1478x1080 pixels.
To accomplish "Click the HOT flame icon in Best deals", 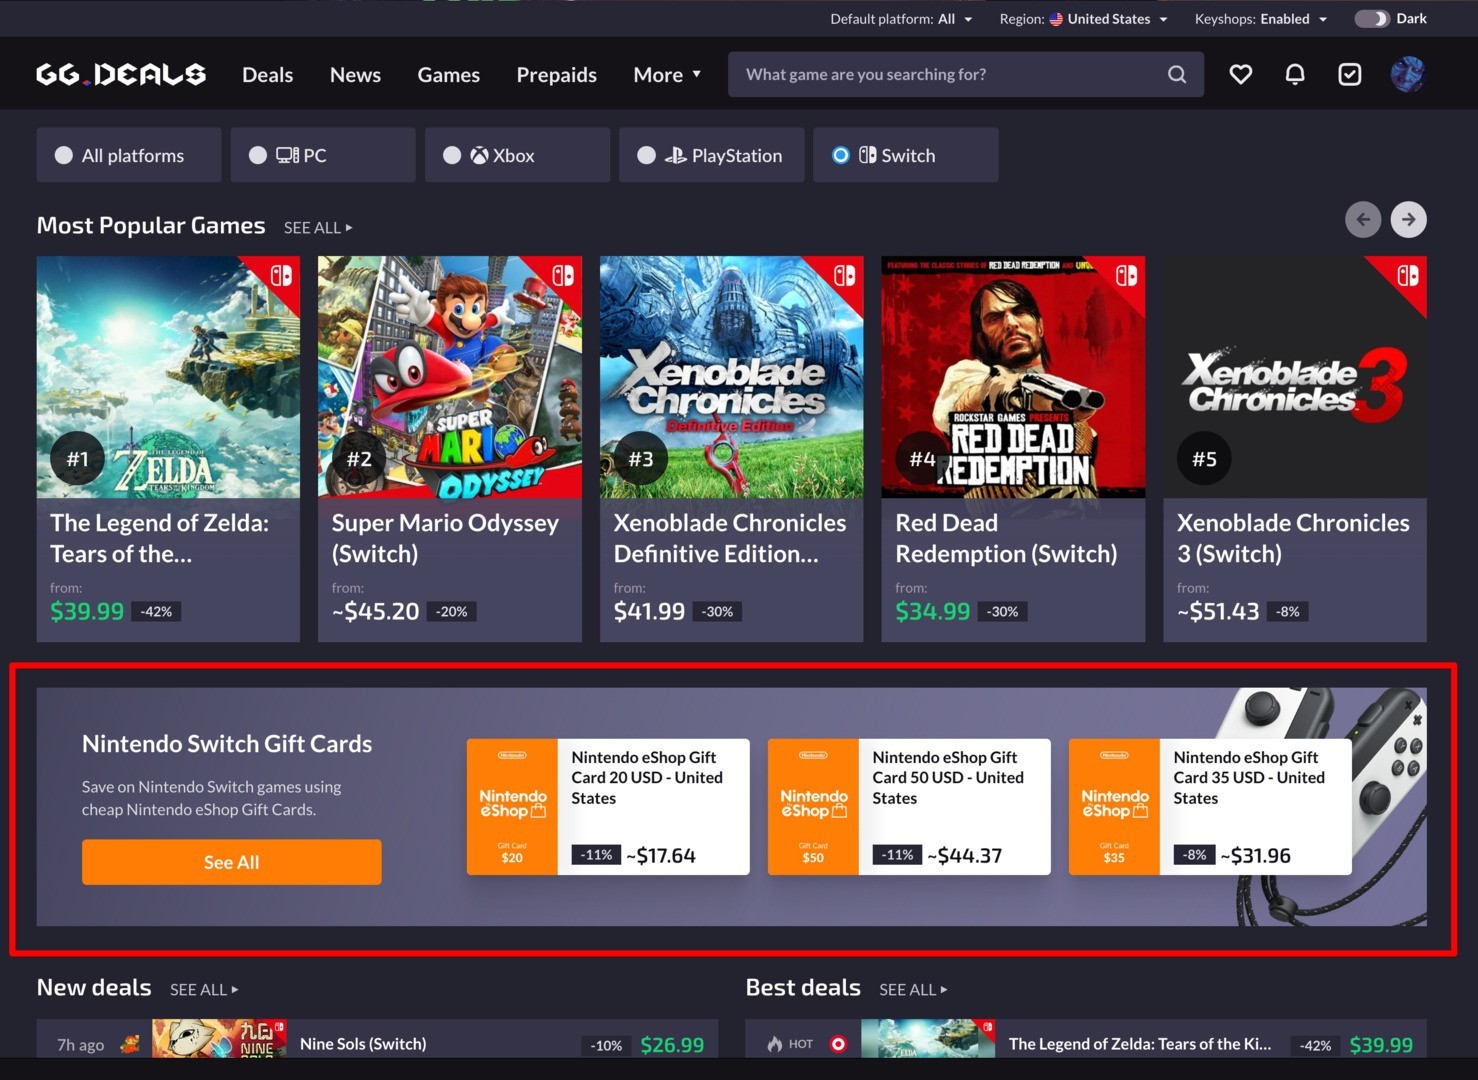I will 775,1044.
